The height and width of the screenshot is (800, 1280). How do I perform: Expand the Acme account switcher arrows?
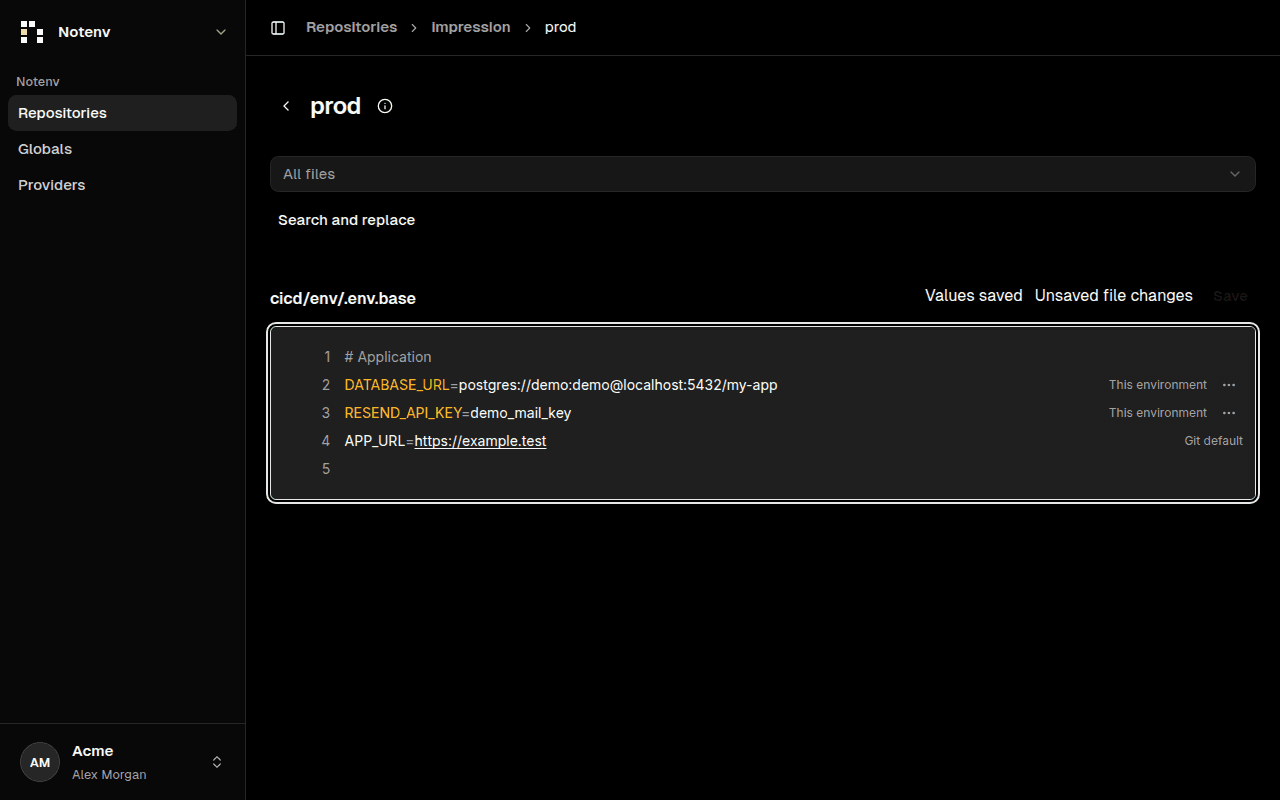click(x=217, y=762)
